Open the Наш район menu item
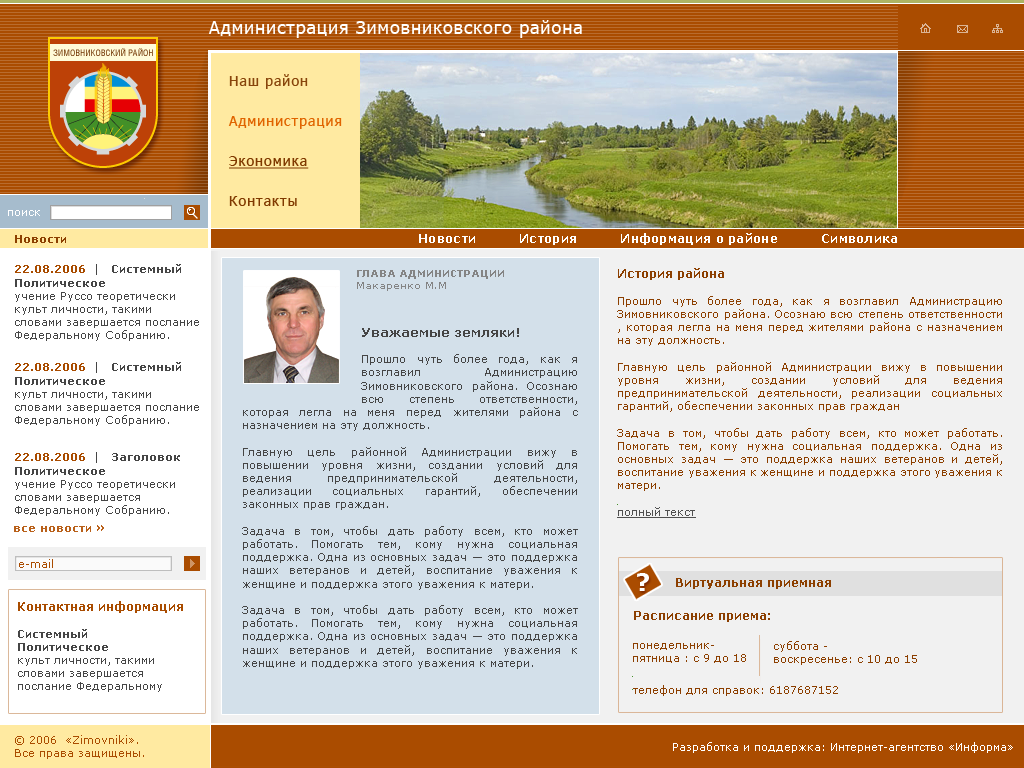 (x=270, y=80)
